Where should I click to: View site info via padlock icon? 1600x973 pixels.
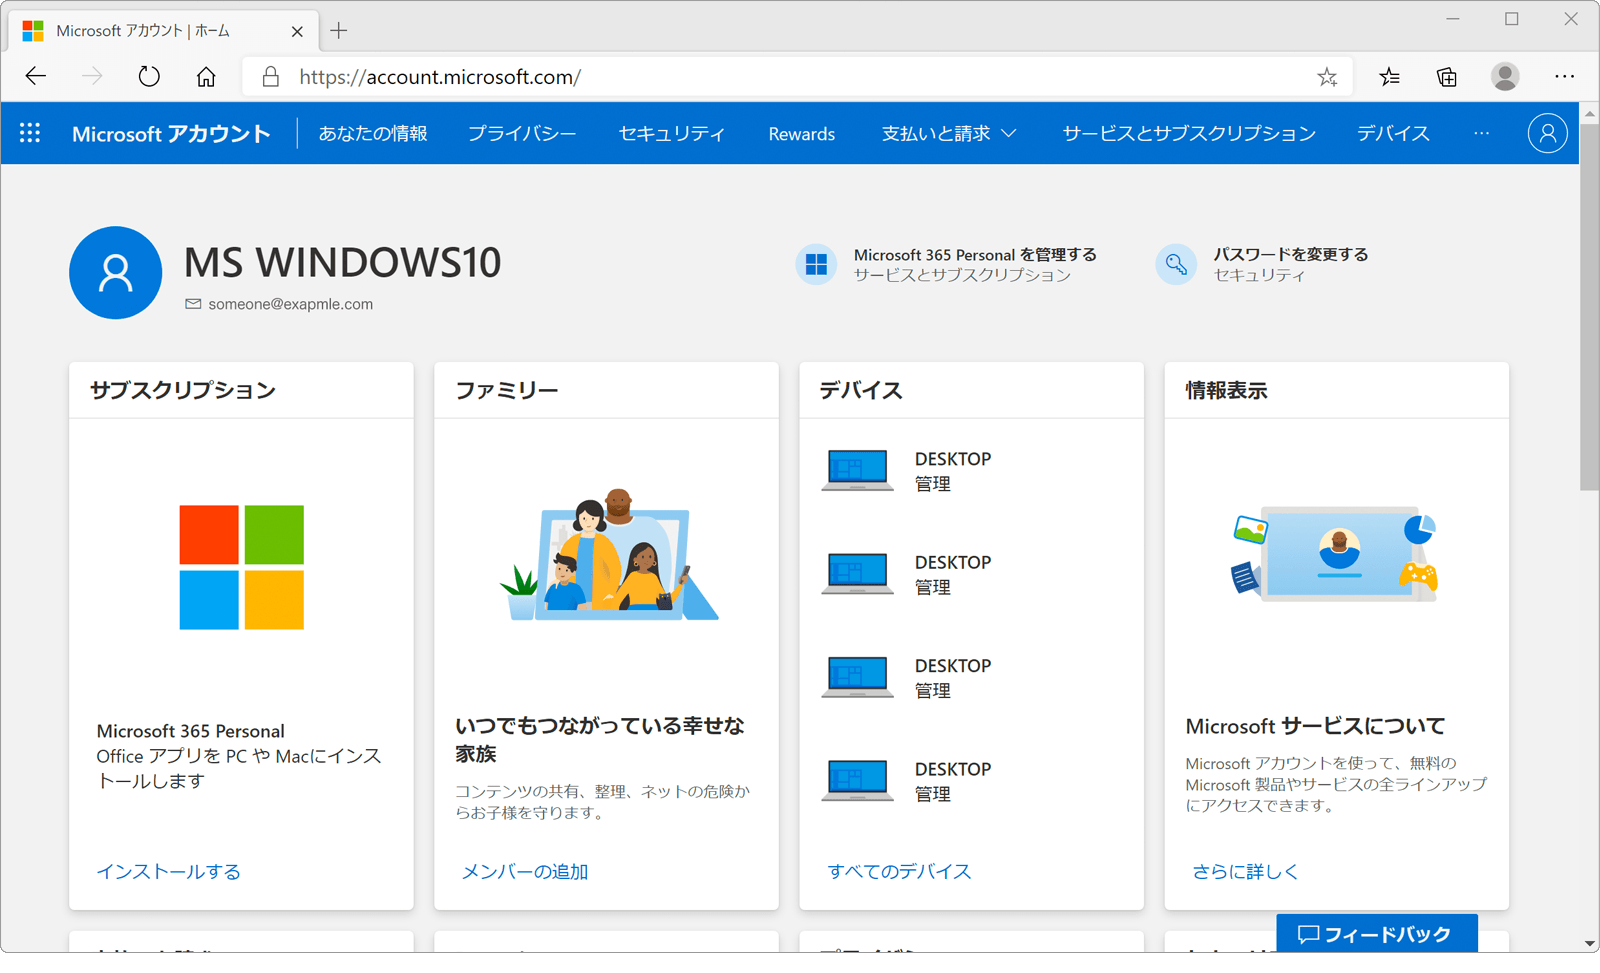tap(270, 77)
